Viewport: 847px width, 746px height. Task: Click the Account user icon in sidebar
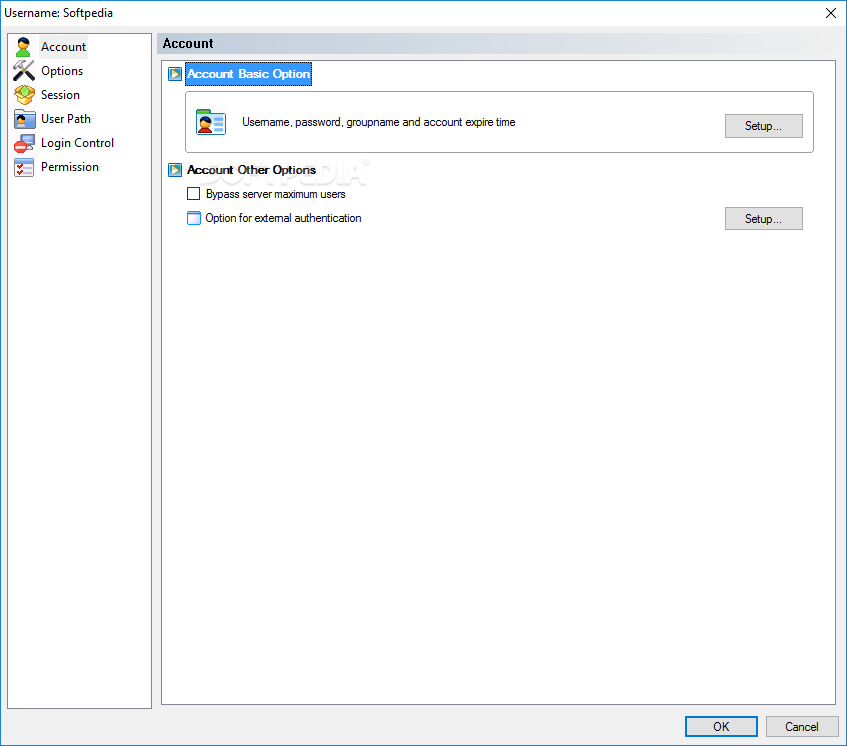coord(23,47)
